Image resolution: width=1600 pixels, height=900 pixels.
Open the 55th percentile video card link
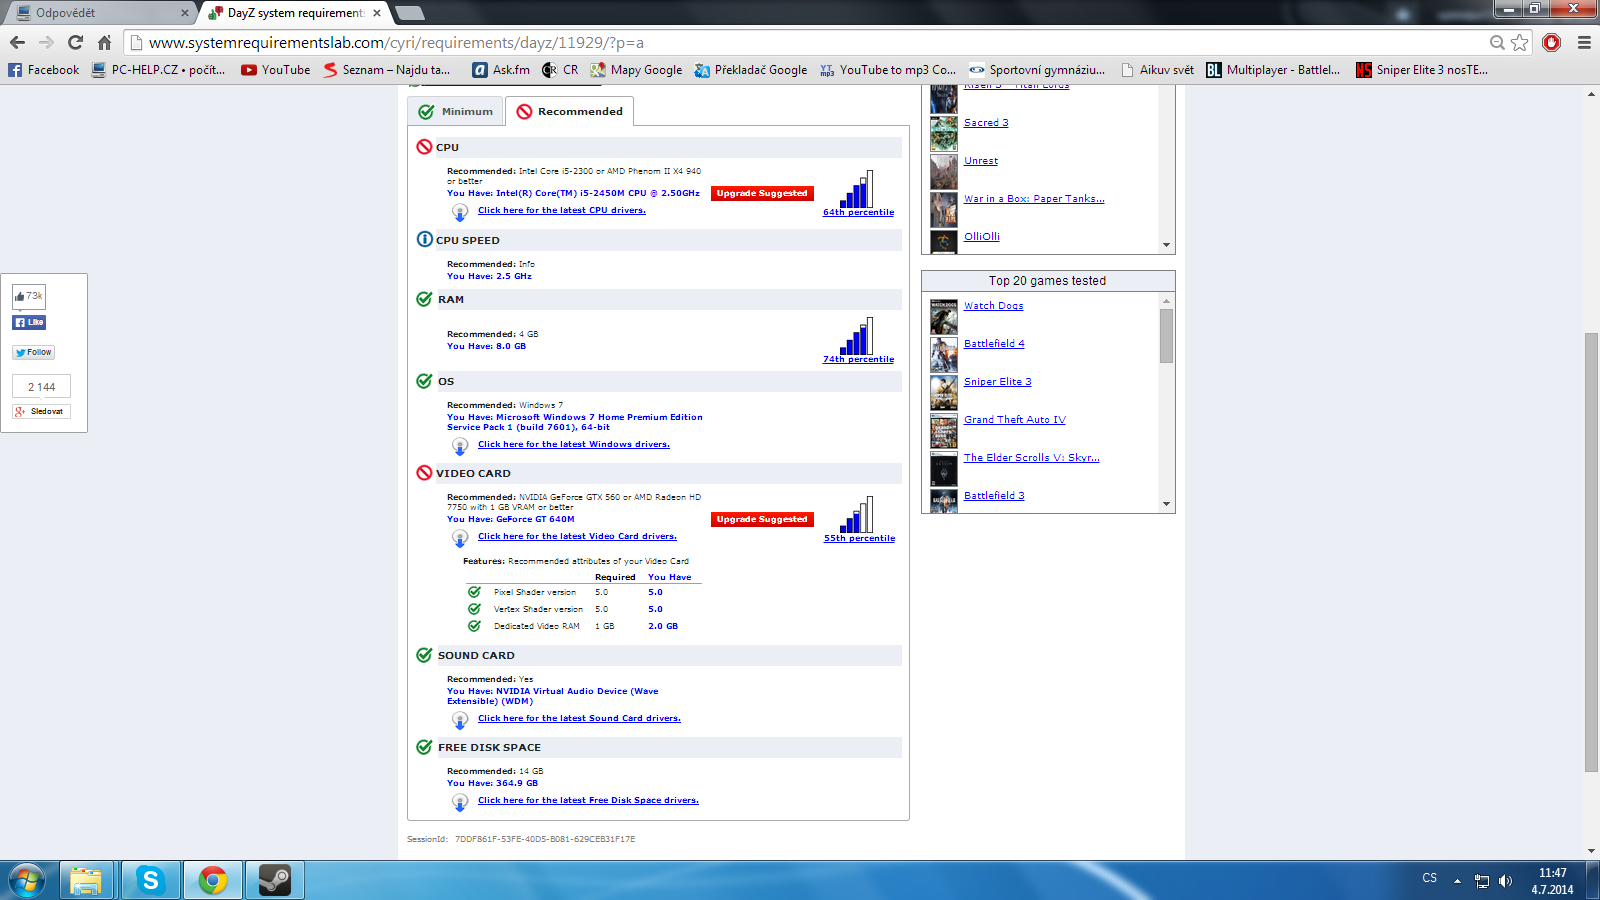pos(859,539)
